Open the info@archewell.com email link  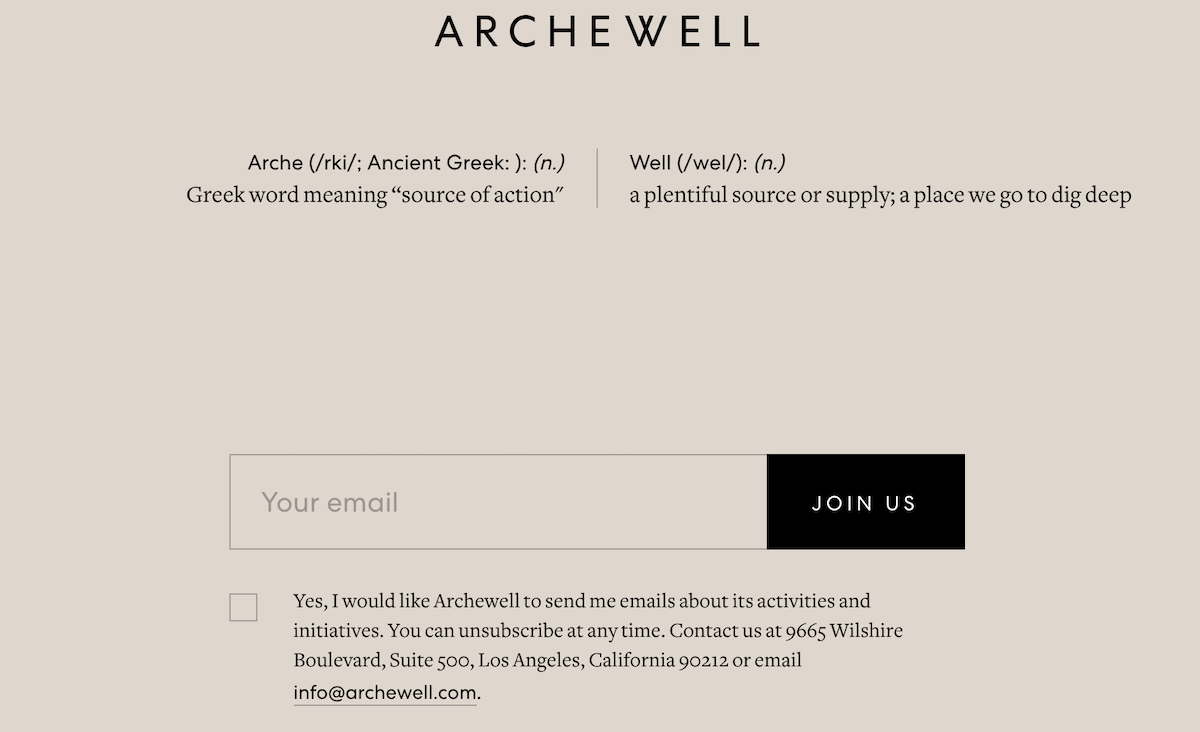(x=385, y=692)
